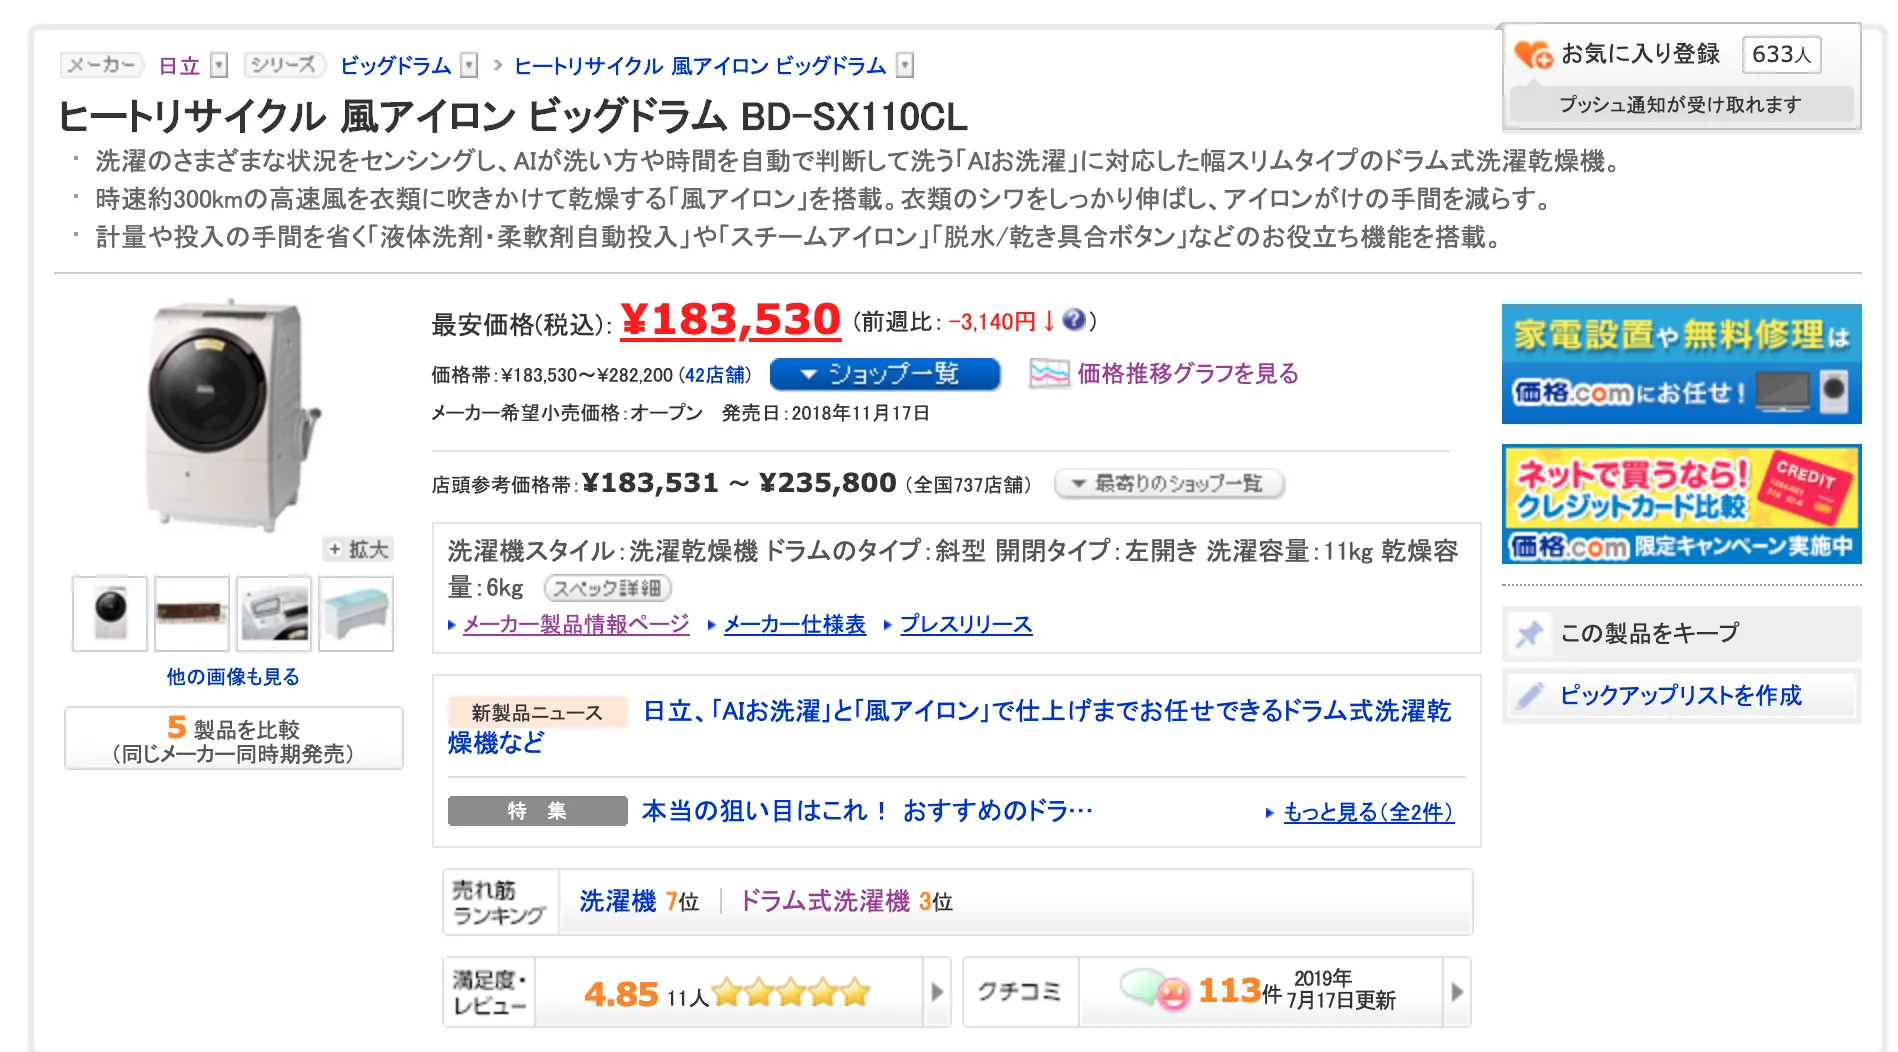Open the プレスリリース link
1898x1052 pixels.
click(965, 625)
